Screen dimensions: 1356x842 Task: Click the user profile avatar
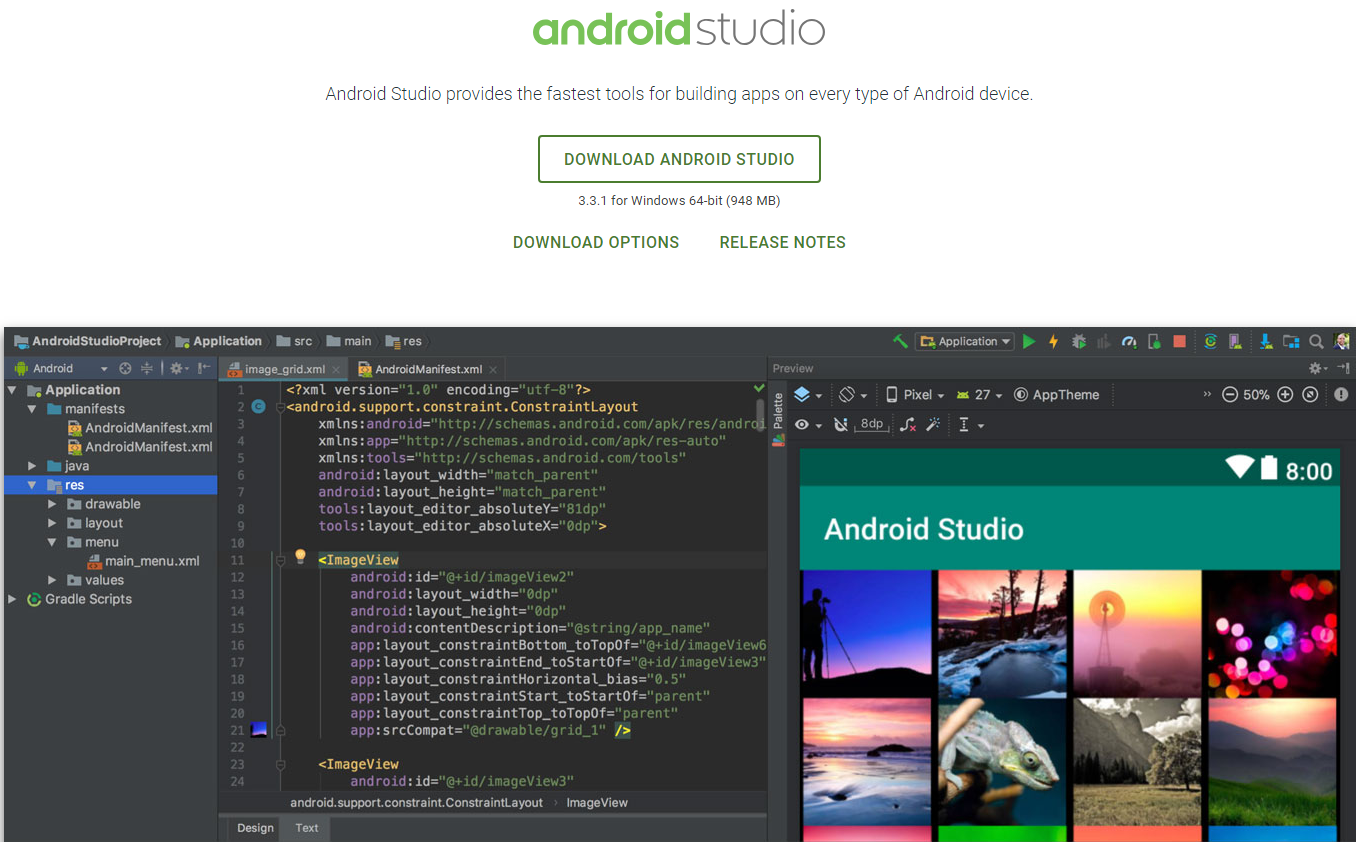[1341, 341]
